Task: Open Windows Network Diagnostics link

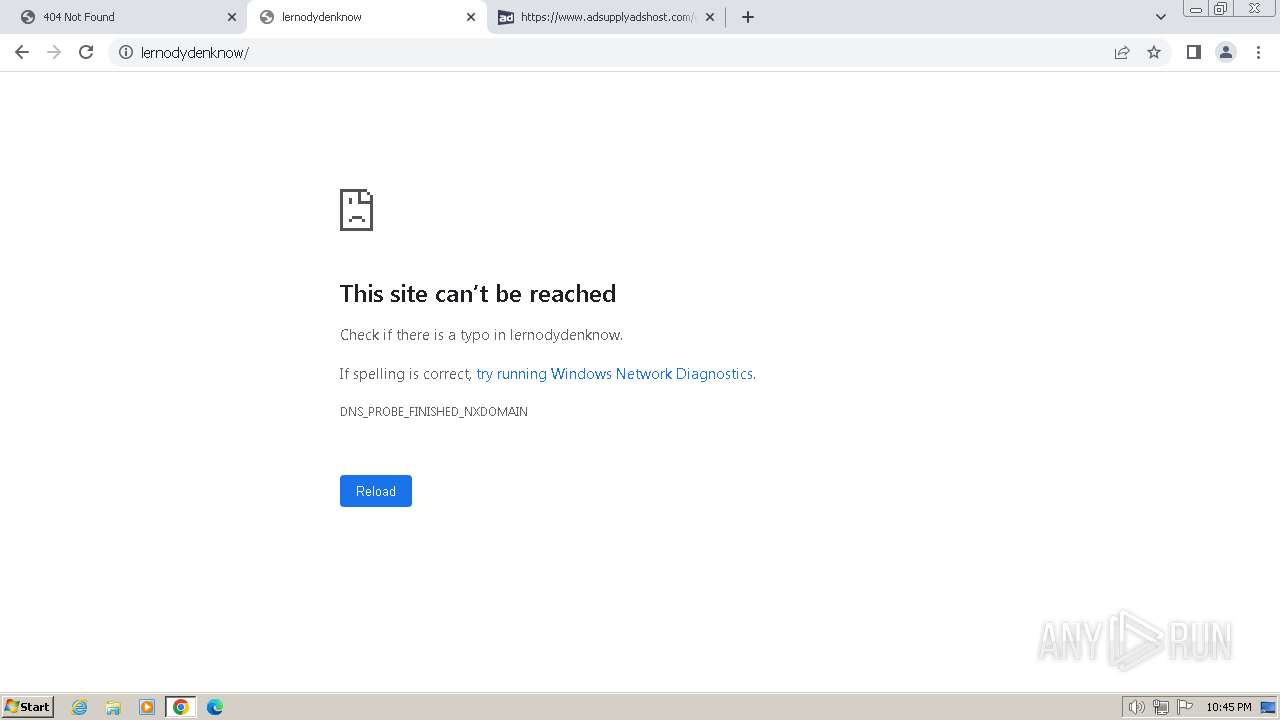Action: pos(615,374)
